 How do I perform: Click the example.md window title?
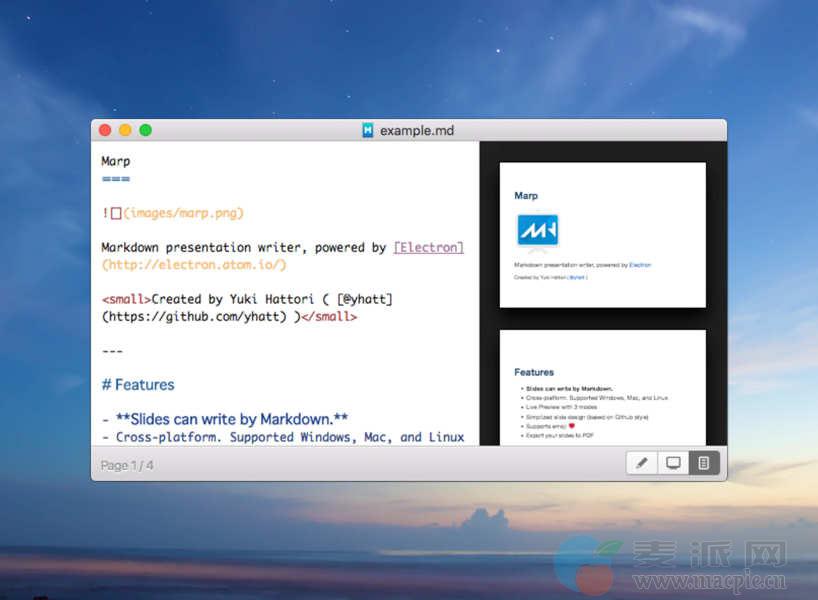point(416,130)
